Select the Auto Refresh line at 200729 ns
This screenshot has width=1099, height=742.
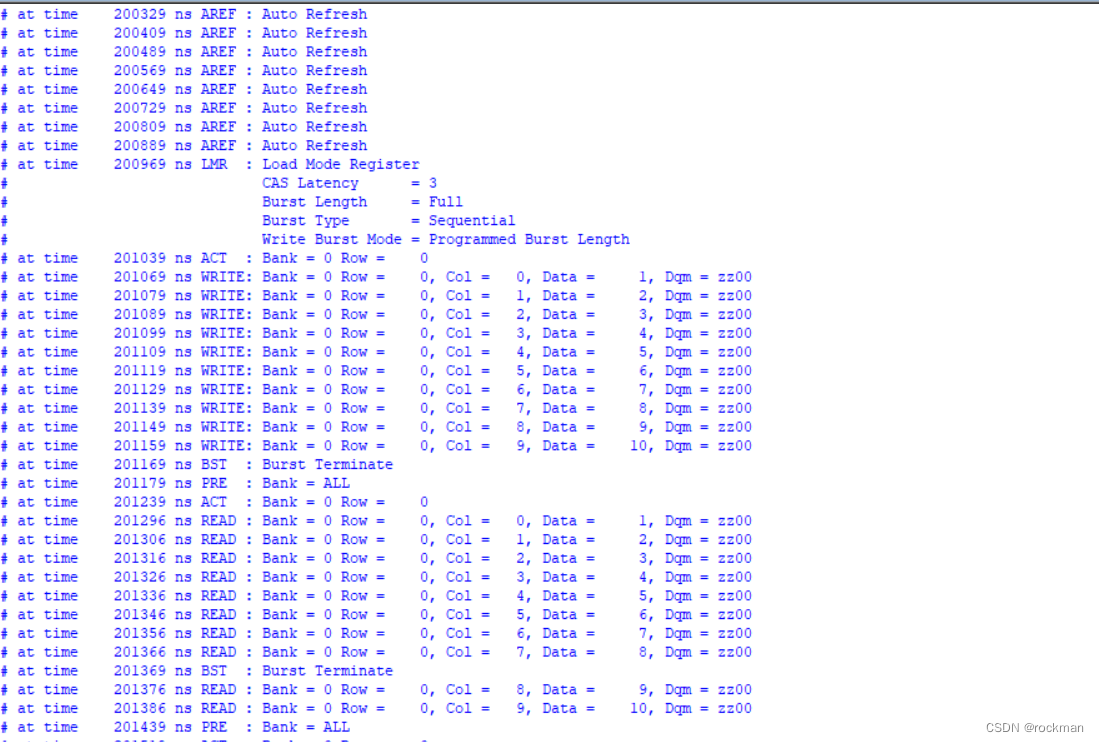click(x=184, y=108)
